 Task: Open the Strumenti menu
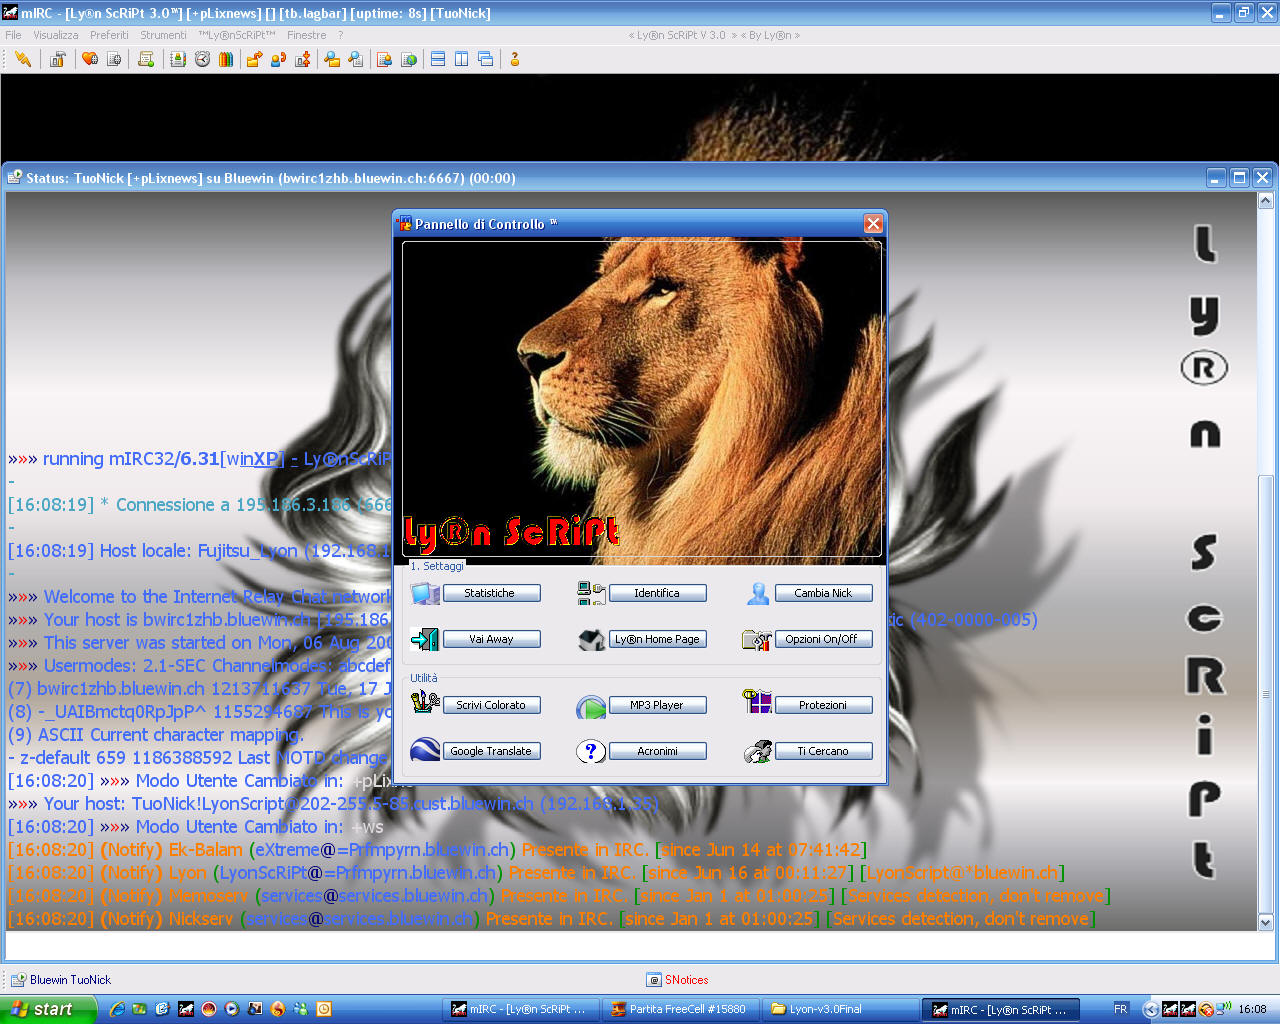click(163, 35)
